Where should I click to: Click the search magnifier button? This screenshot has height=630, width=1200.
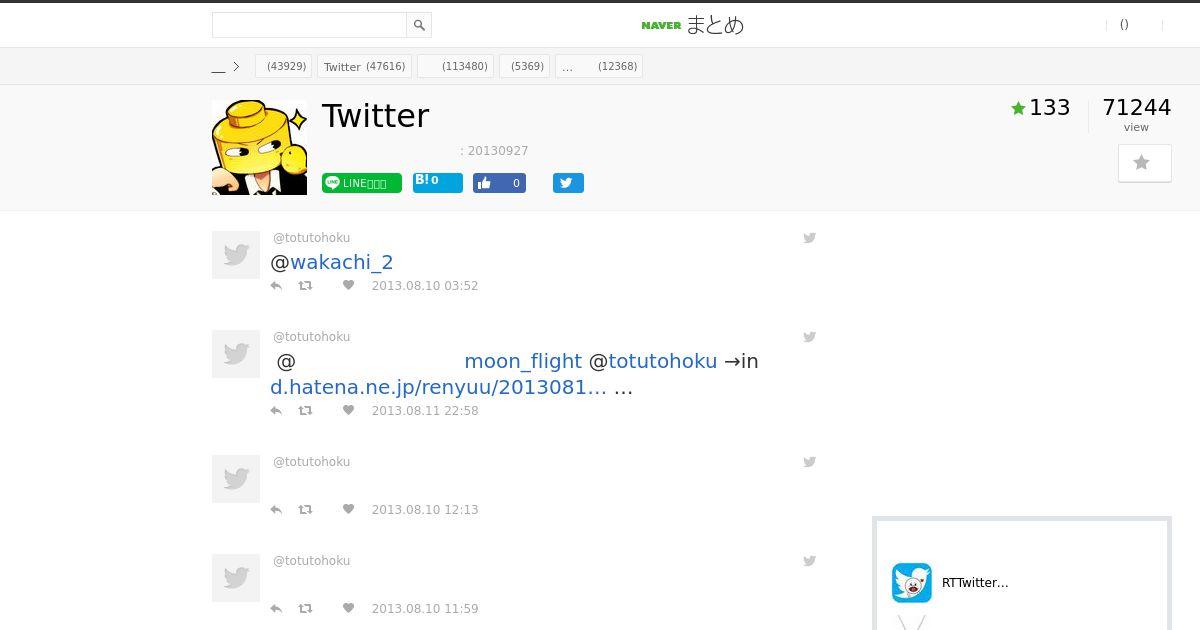[x=419, y=25]
